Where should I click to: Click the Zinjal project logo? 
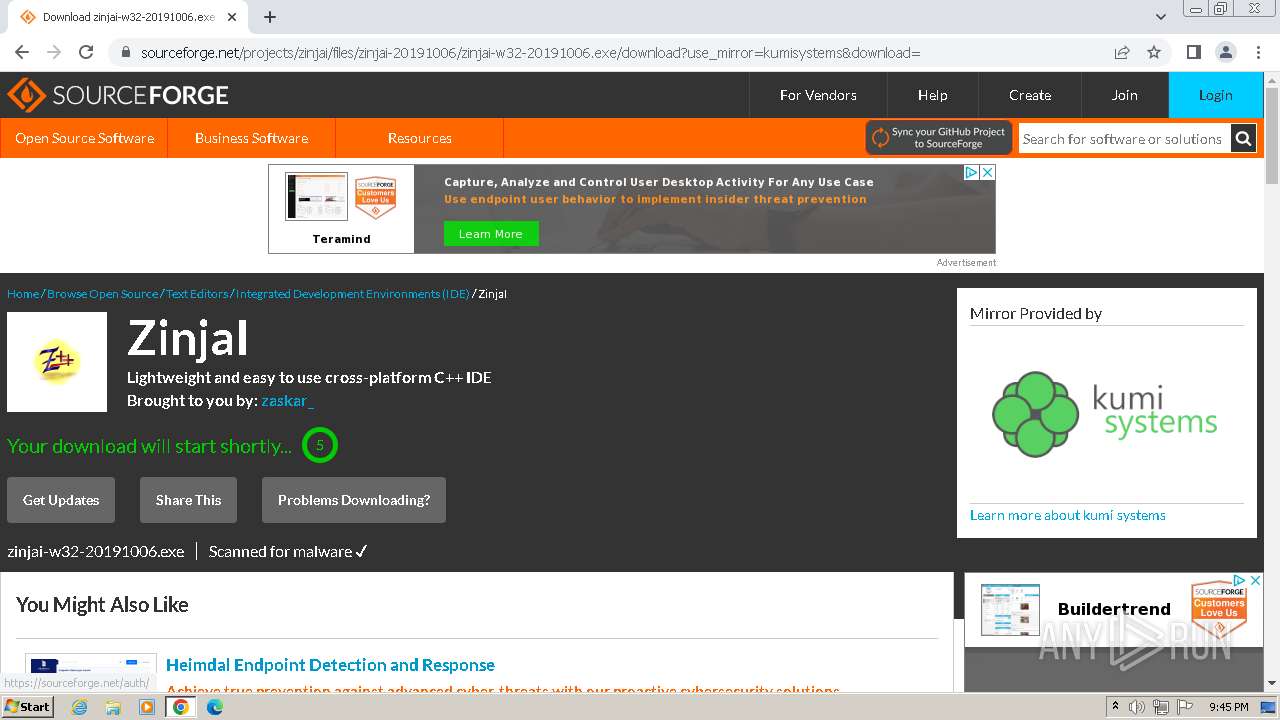tap(57, 362)
